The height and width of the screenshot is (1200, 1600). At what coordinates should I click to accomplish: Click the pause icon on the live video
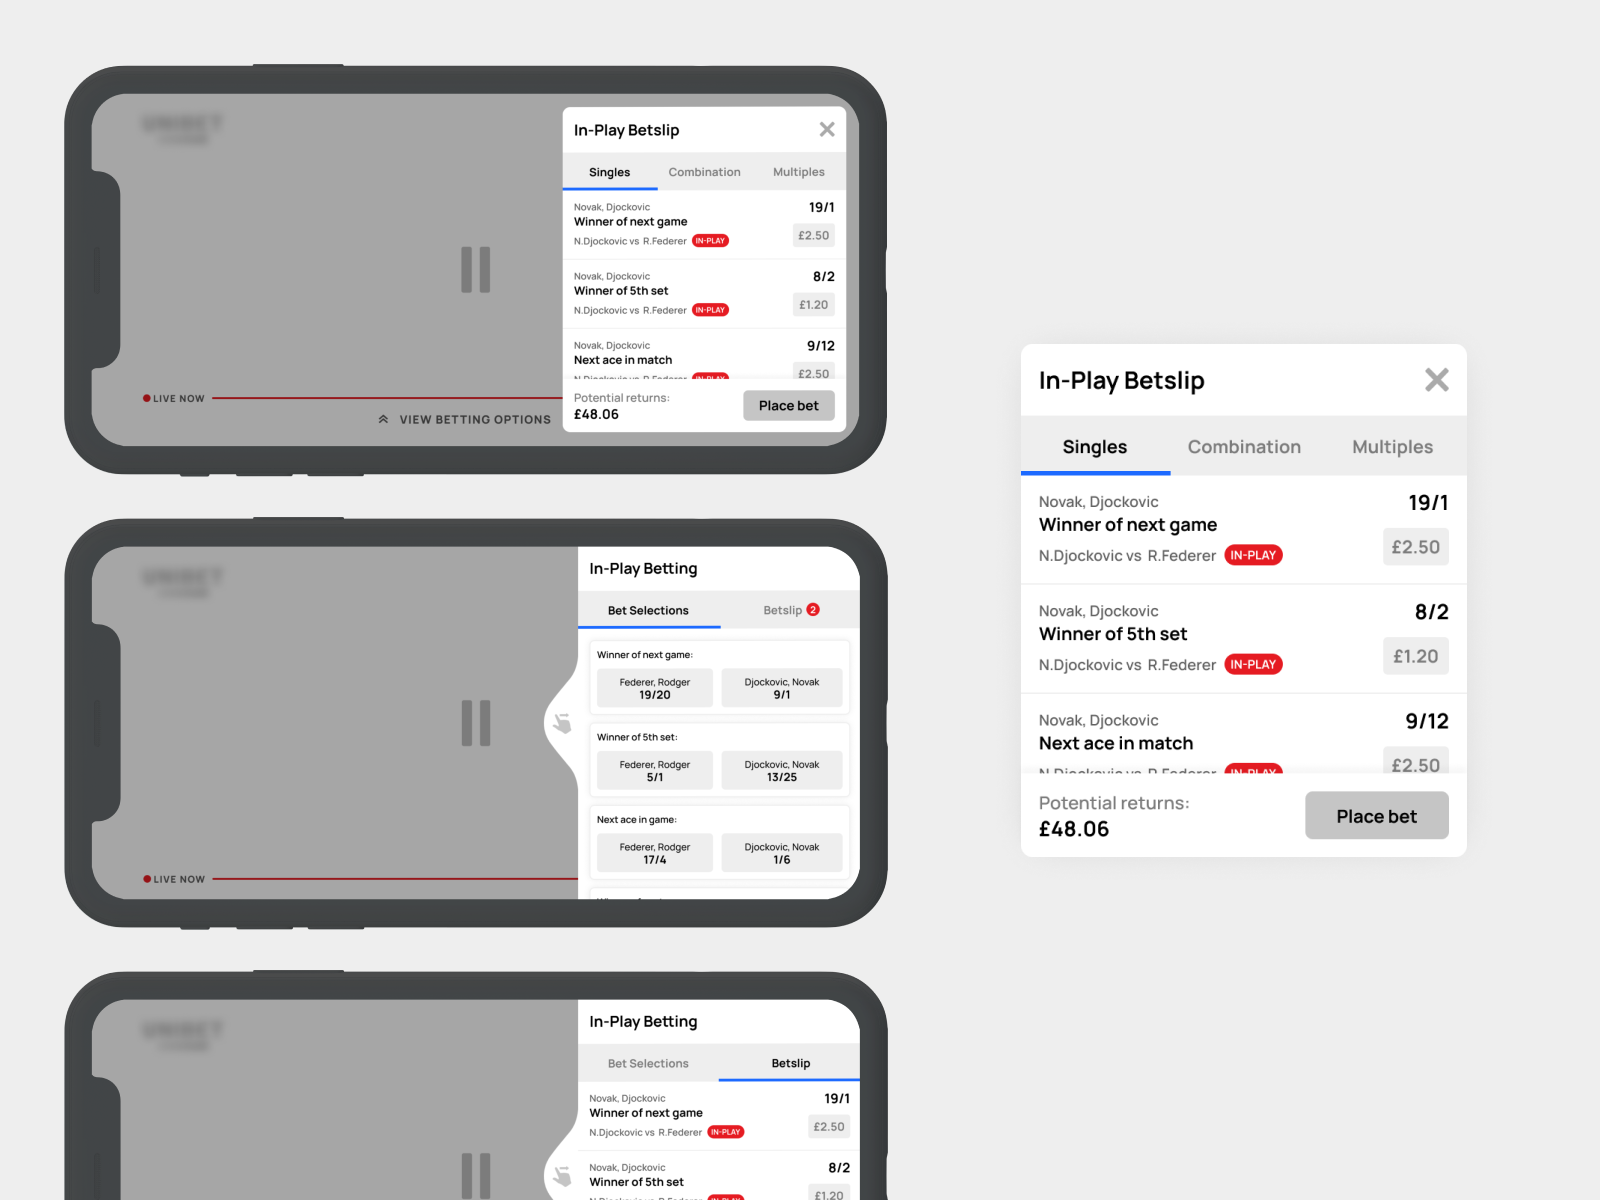pos(476,271)
